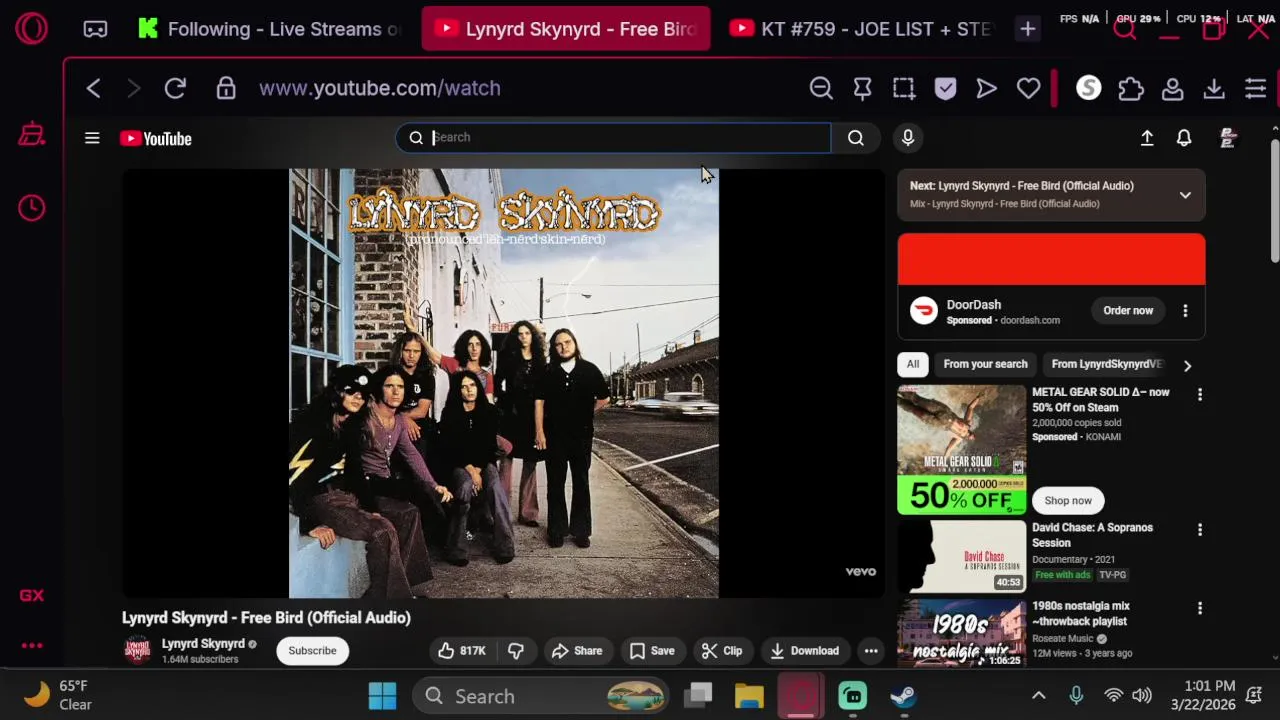Image resolution: width=1280 pixels, height=720 pixels.
Task: Click the www.youtube.com/watch address bar
Action: pos(380,88)
